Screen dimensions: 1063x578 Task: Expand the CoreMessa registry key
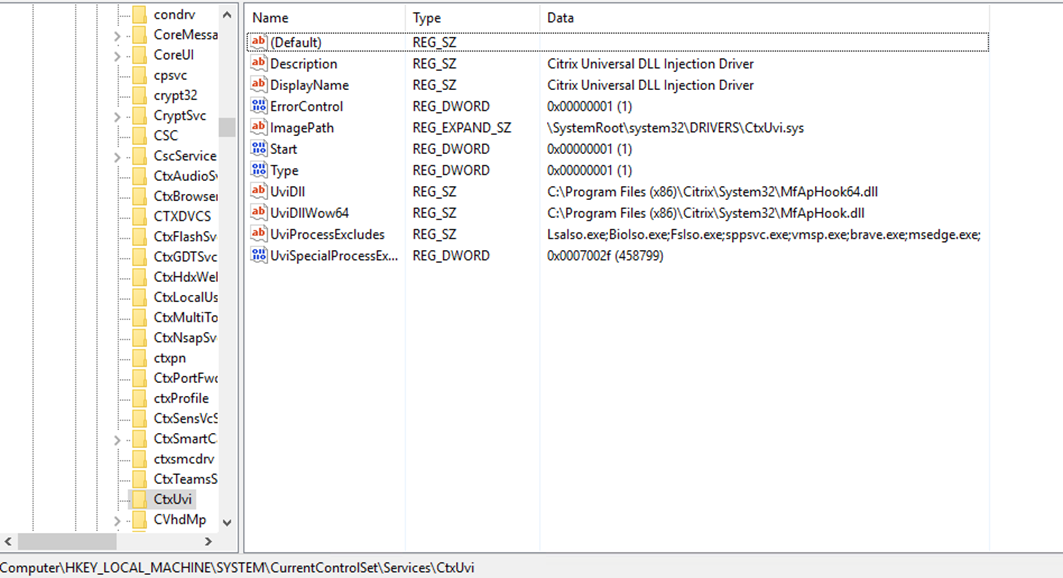point(117,36)
